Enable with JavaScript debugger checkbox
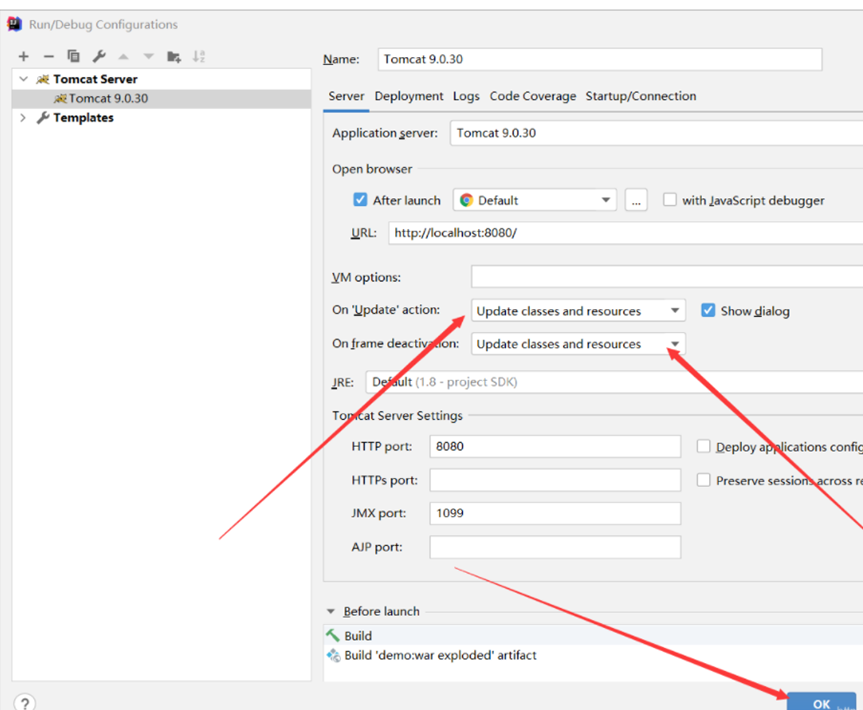 pos(670,200)
